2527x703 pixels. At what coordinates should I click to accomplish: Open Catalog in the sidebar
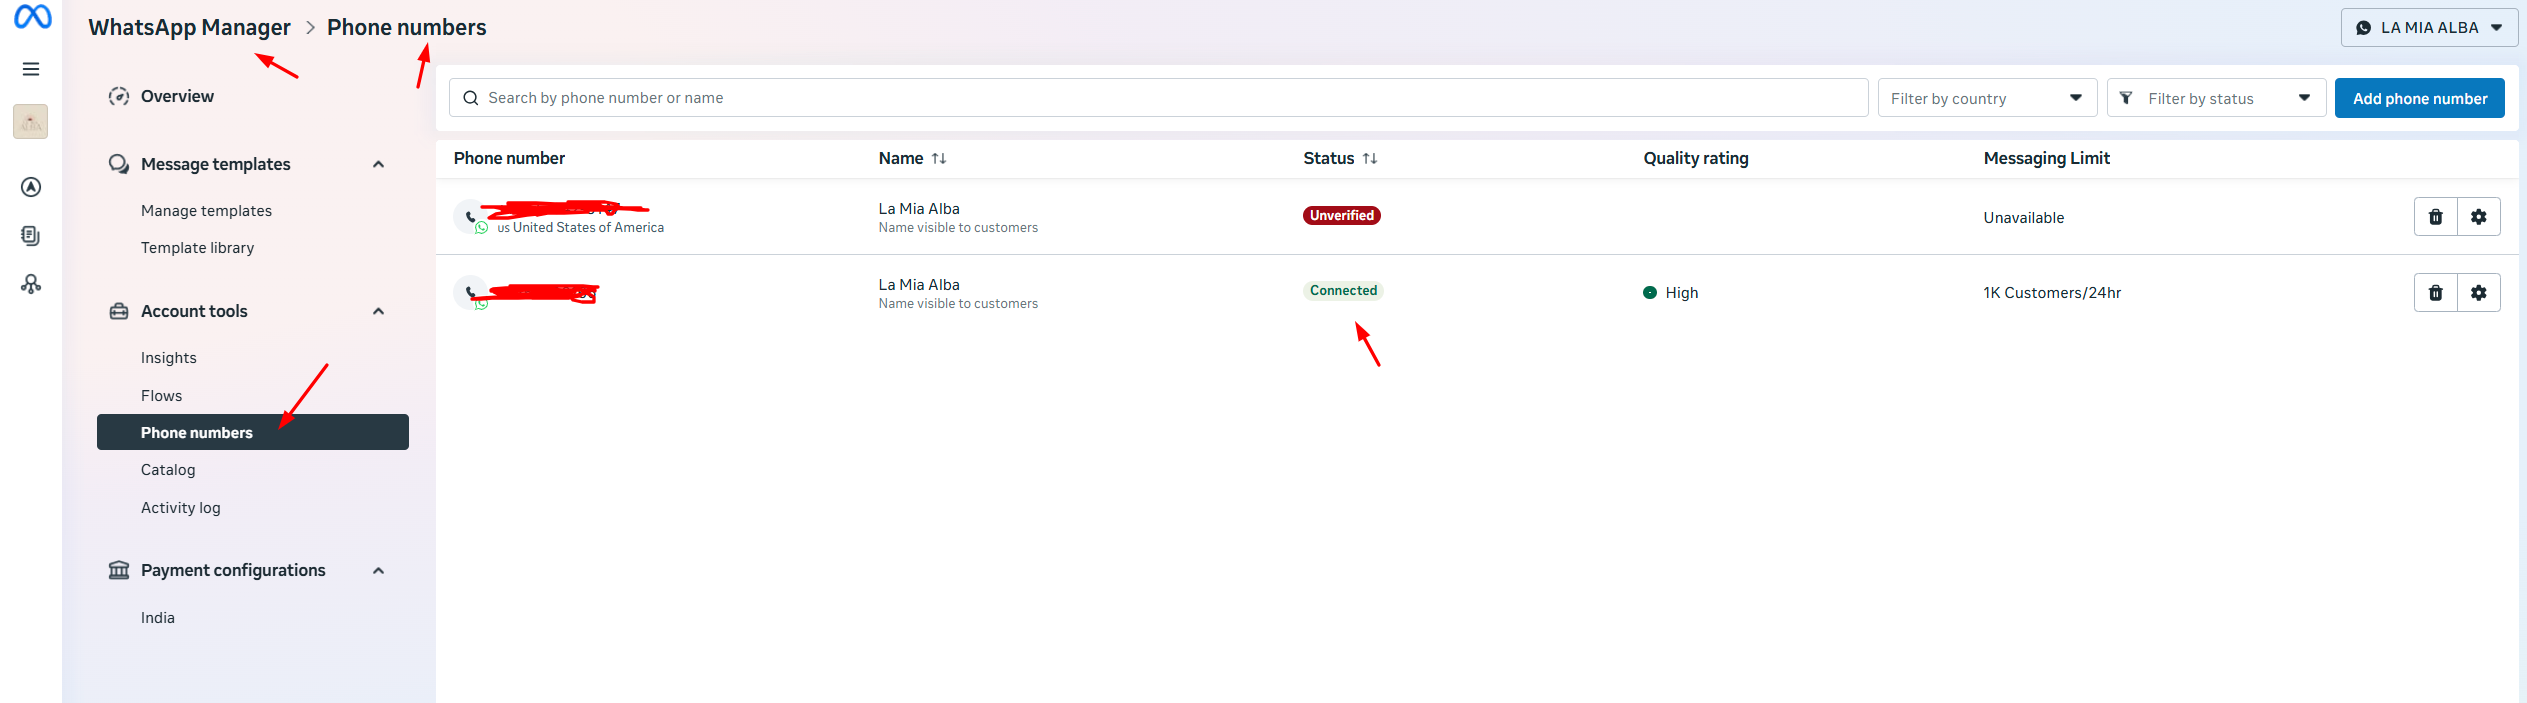[168, 470]
